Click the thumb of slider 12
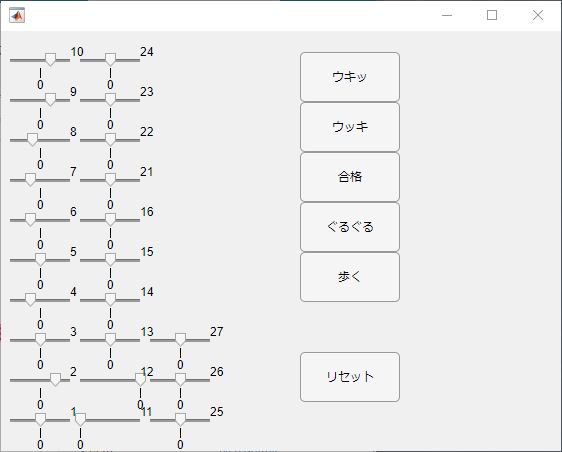This screenshot has height=452, width=562. click(140, 379)
